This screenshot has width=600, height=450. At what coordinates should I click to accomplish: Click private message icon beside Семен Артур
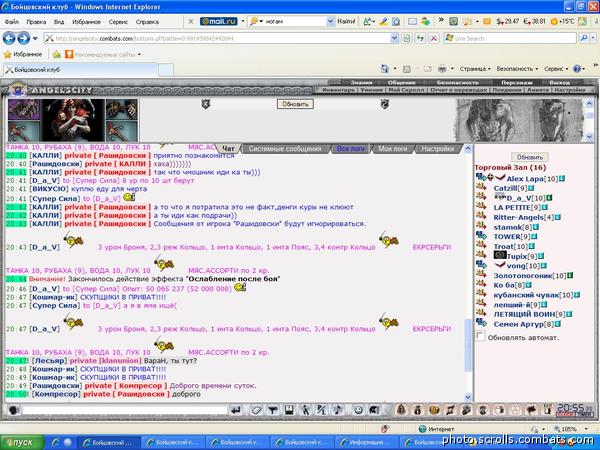click(x=481, y=323)
